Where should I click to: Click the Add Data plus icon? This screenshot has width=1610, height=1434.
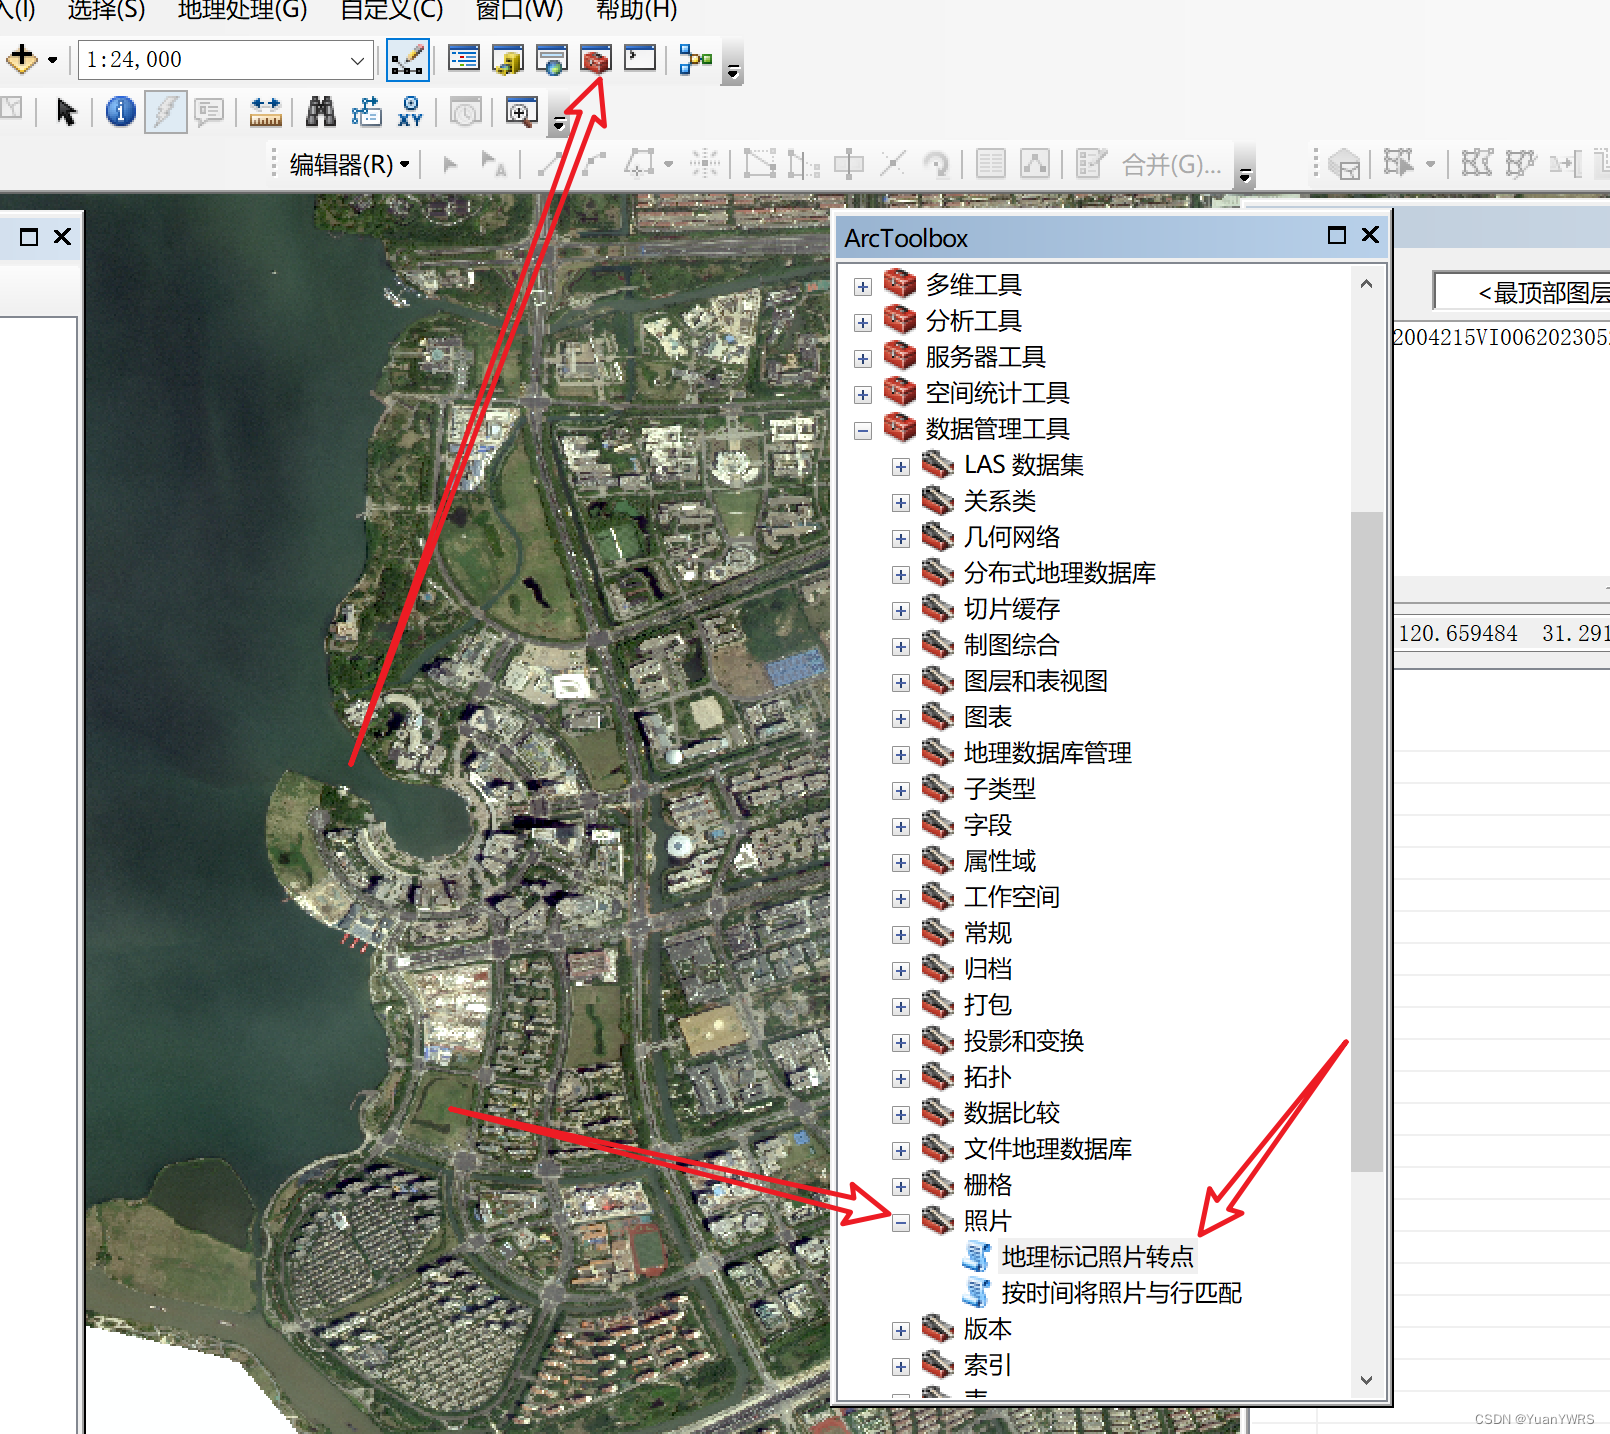[x=22, y=60]
